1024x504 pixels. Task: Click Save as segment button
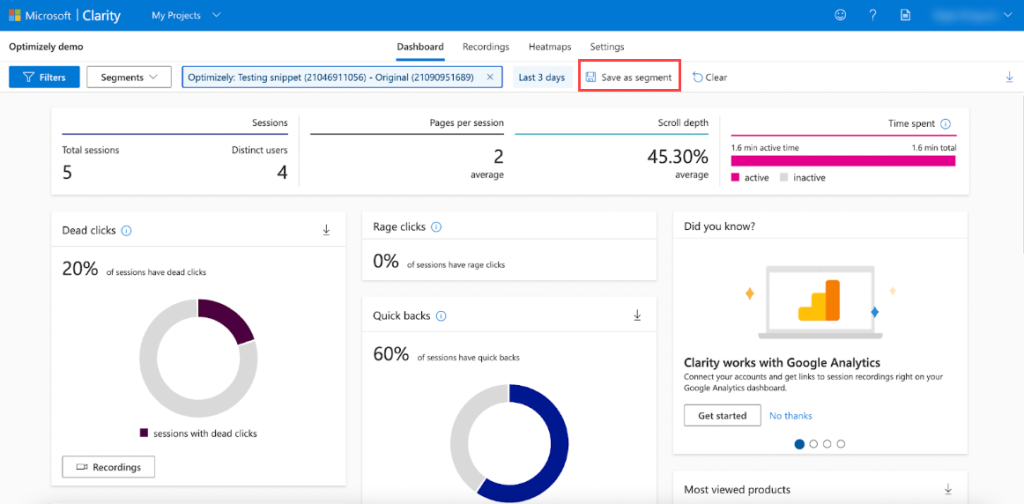coord(629,77)
